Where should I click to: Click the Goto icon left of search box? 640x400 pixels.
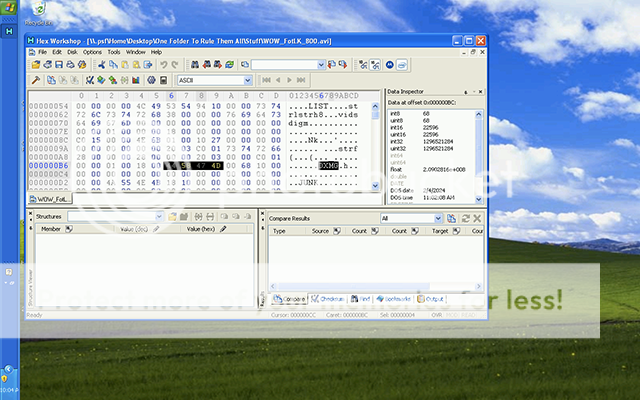pyautogui.click(x=244, y=64)
